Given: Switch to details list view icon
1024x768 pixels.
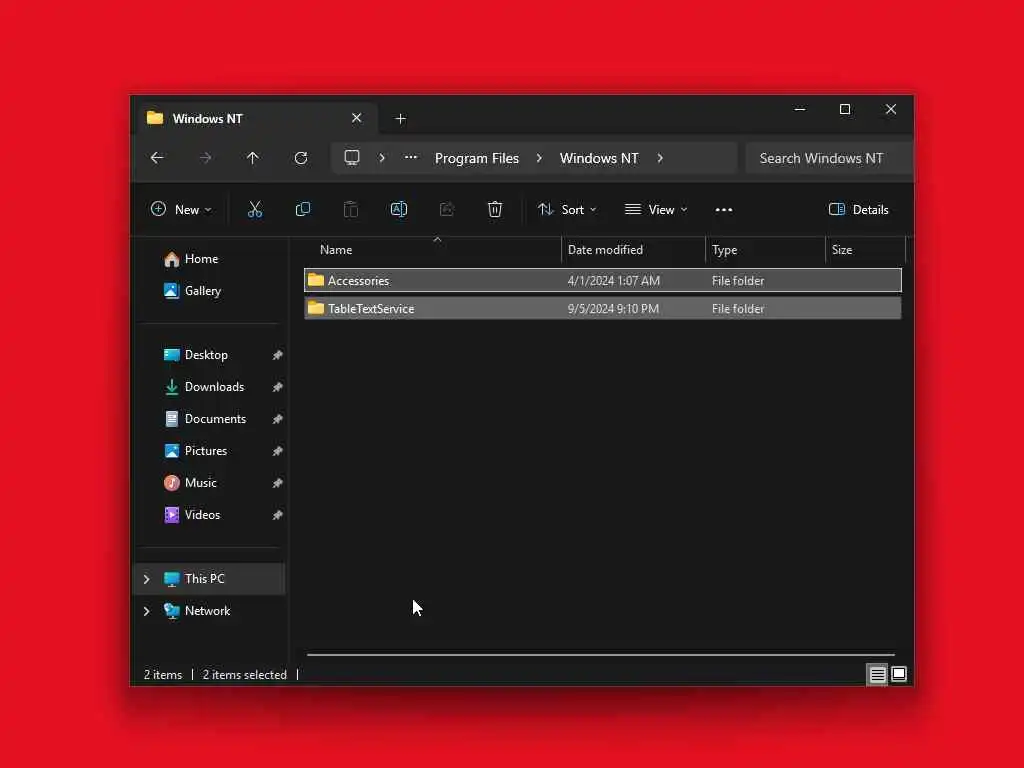Looking at the screenshot, I should point(877,674).
